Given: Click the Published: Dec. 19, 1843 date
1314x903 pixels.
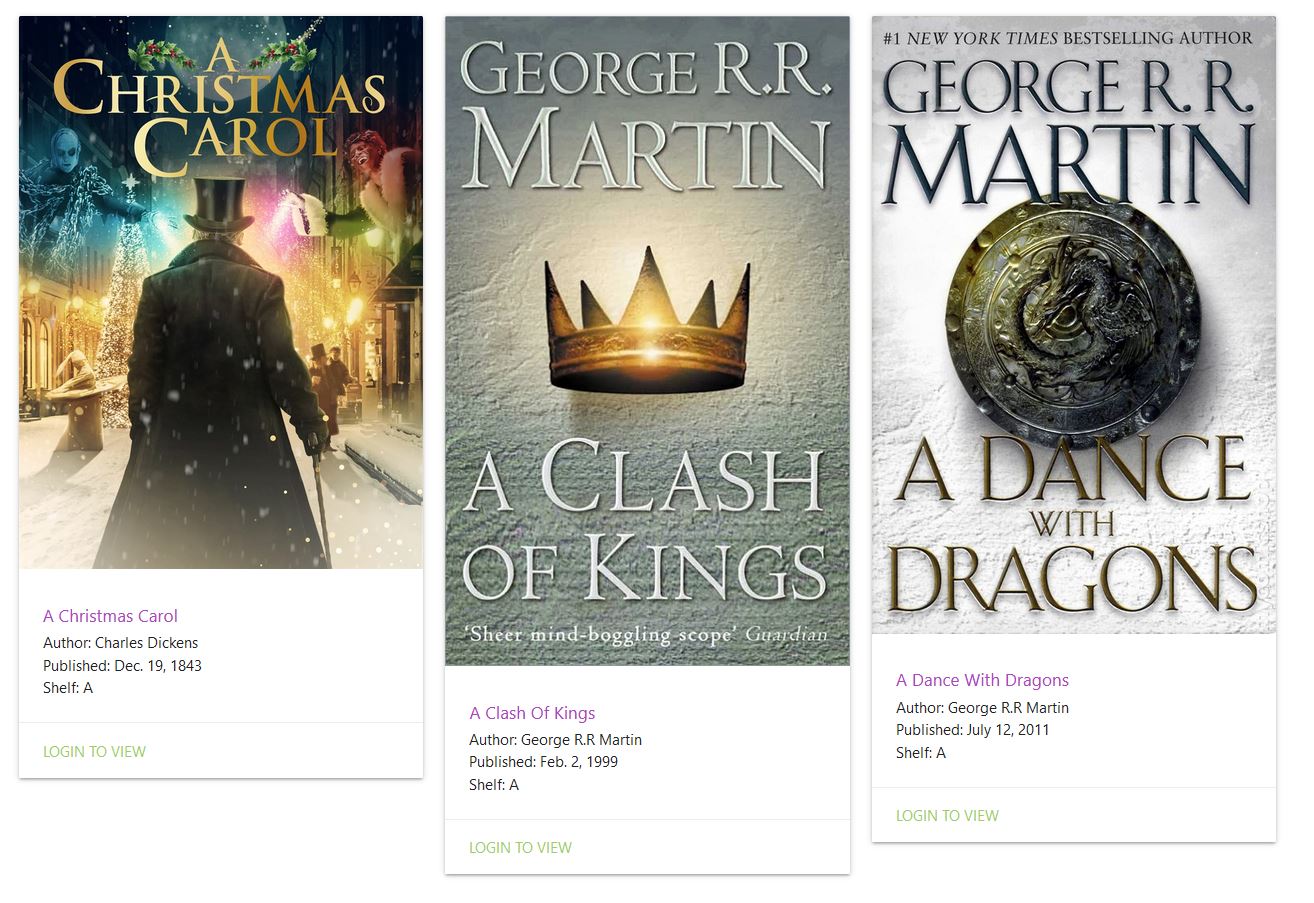Looking at the screenshot, I should click(122, 665).
